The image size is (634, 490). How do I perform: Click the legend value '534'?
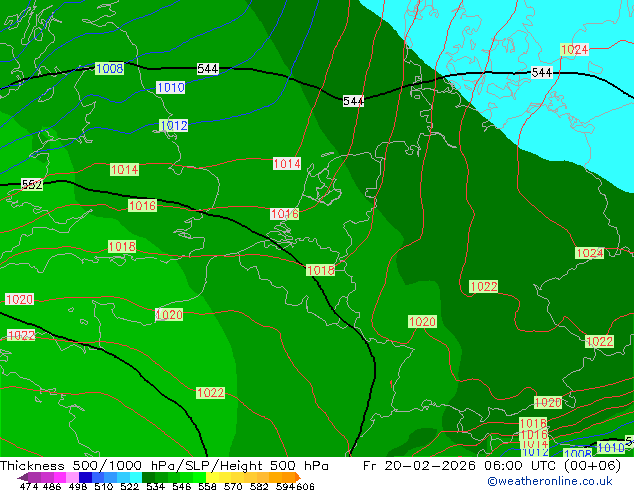tap(156, 486)
